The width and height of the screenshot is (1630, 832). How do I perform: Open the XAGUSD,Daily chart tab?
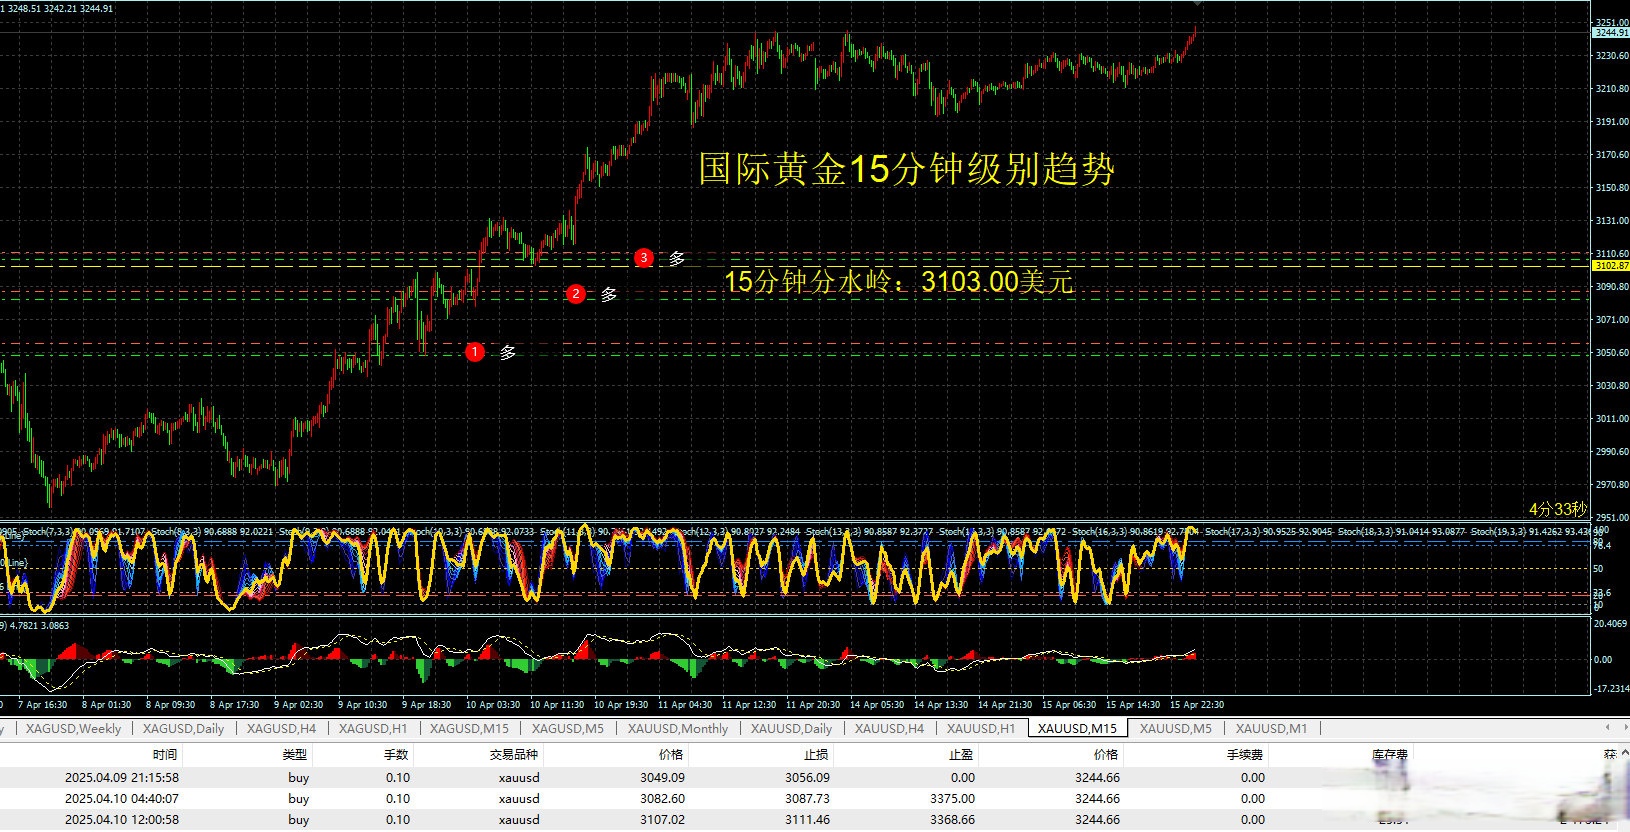183,728
